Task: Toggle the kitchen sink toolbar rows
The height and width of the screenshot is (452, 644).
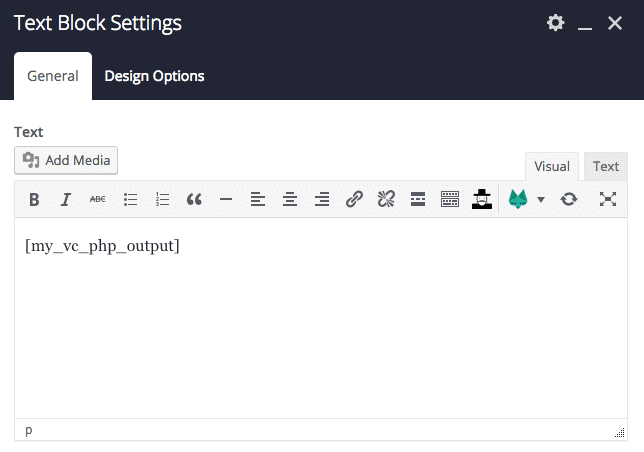Action: pyautogui.click(x=450, y=200)
